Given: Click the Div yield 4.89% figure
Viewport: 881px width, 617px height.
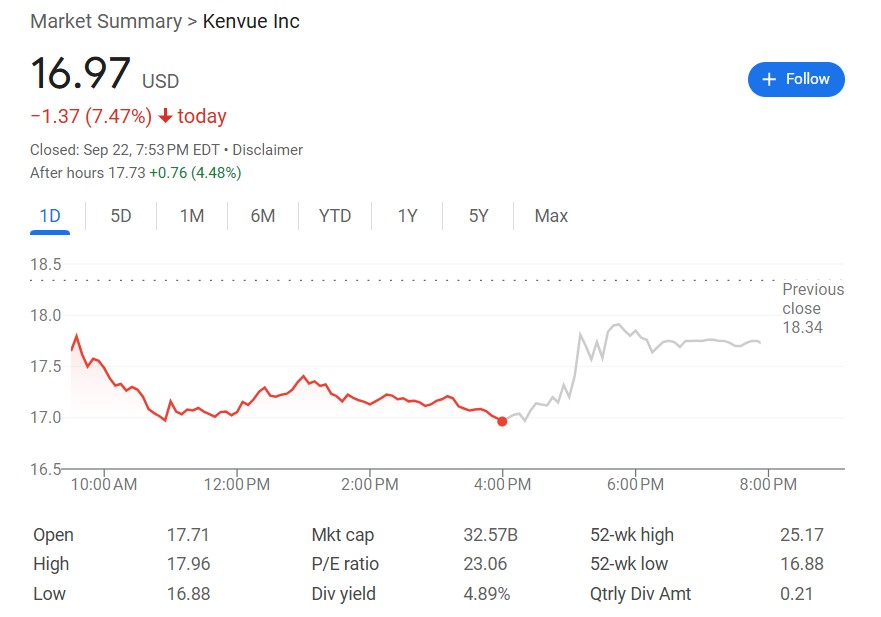Looking at the screenshot, I should point(487,594).
